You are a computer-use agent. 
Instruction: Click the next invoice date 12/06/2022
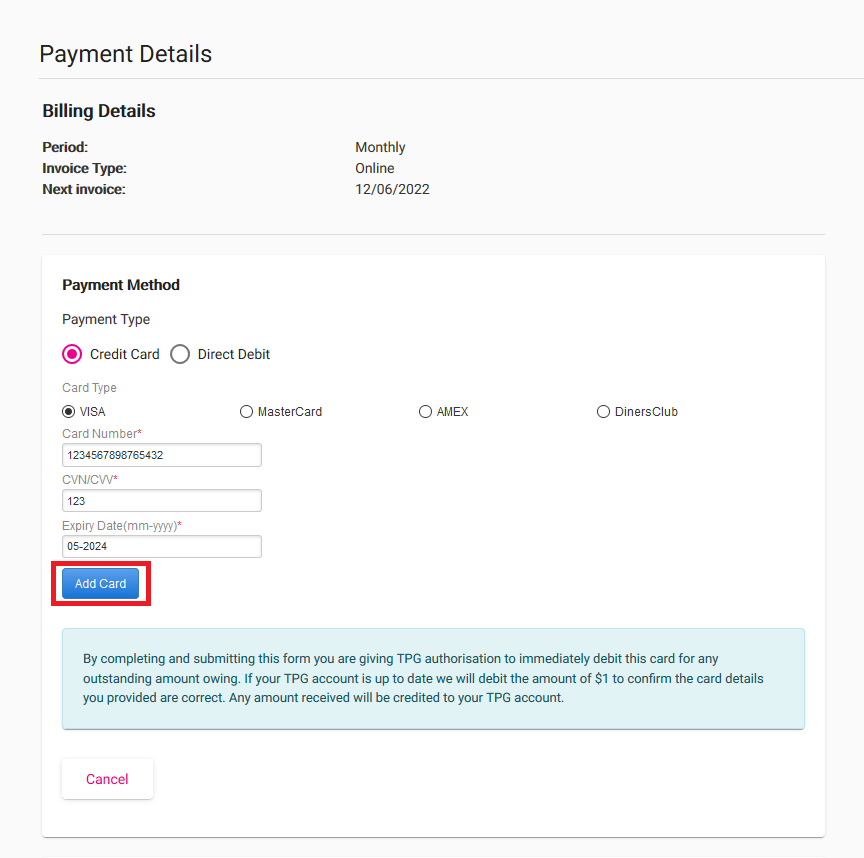click(392, 189)
